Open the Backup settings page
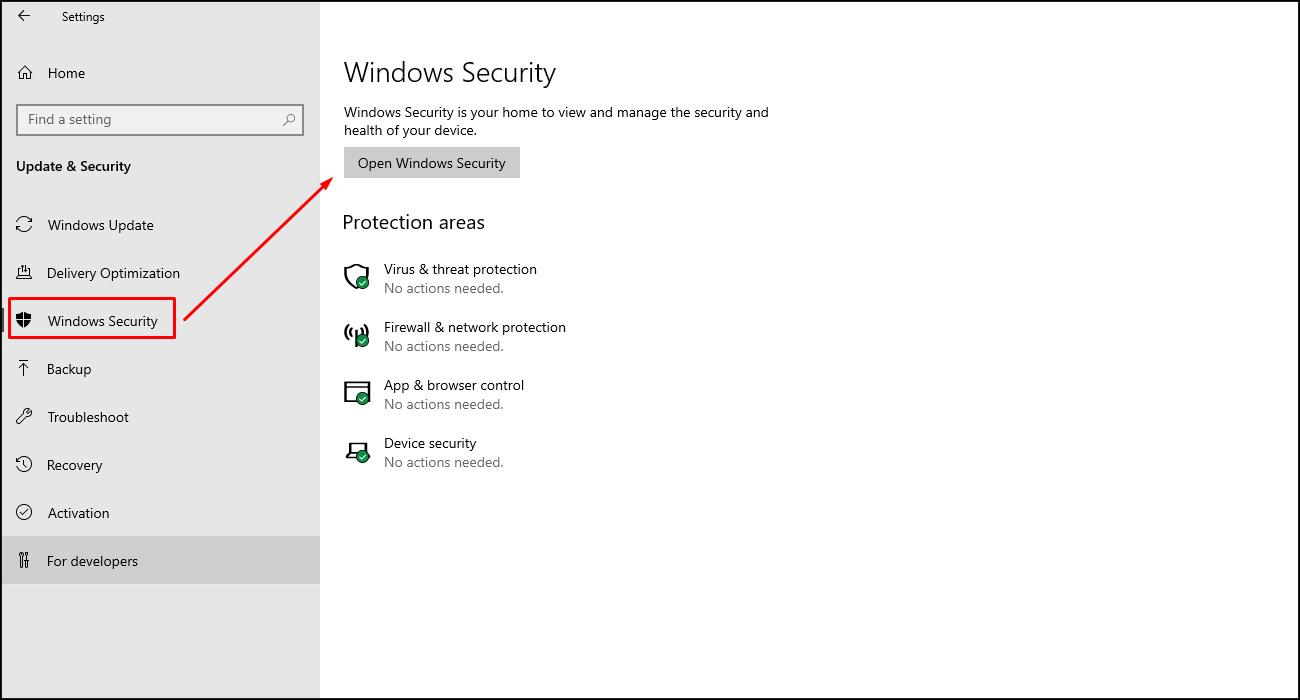 pos(160,369)
